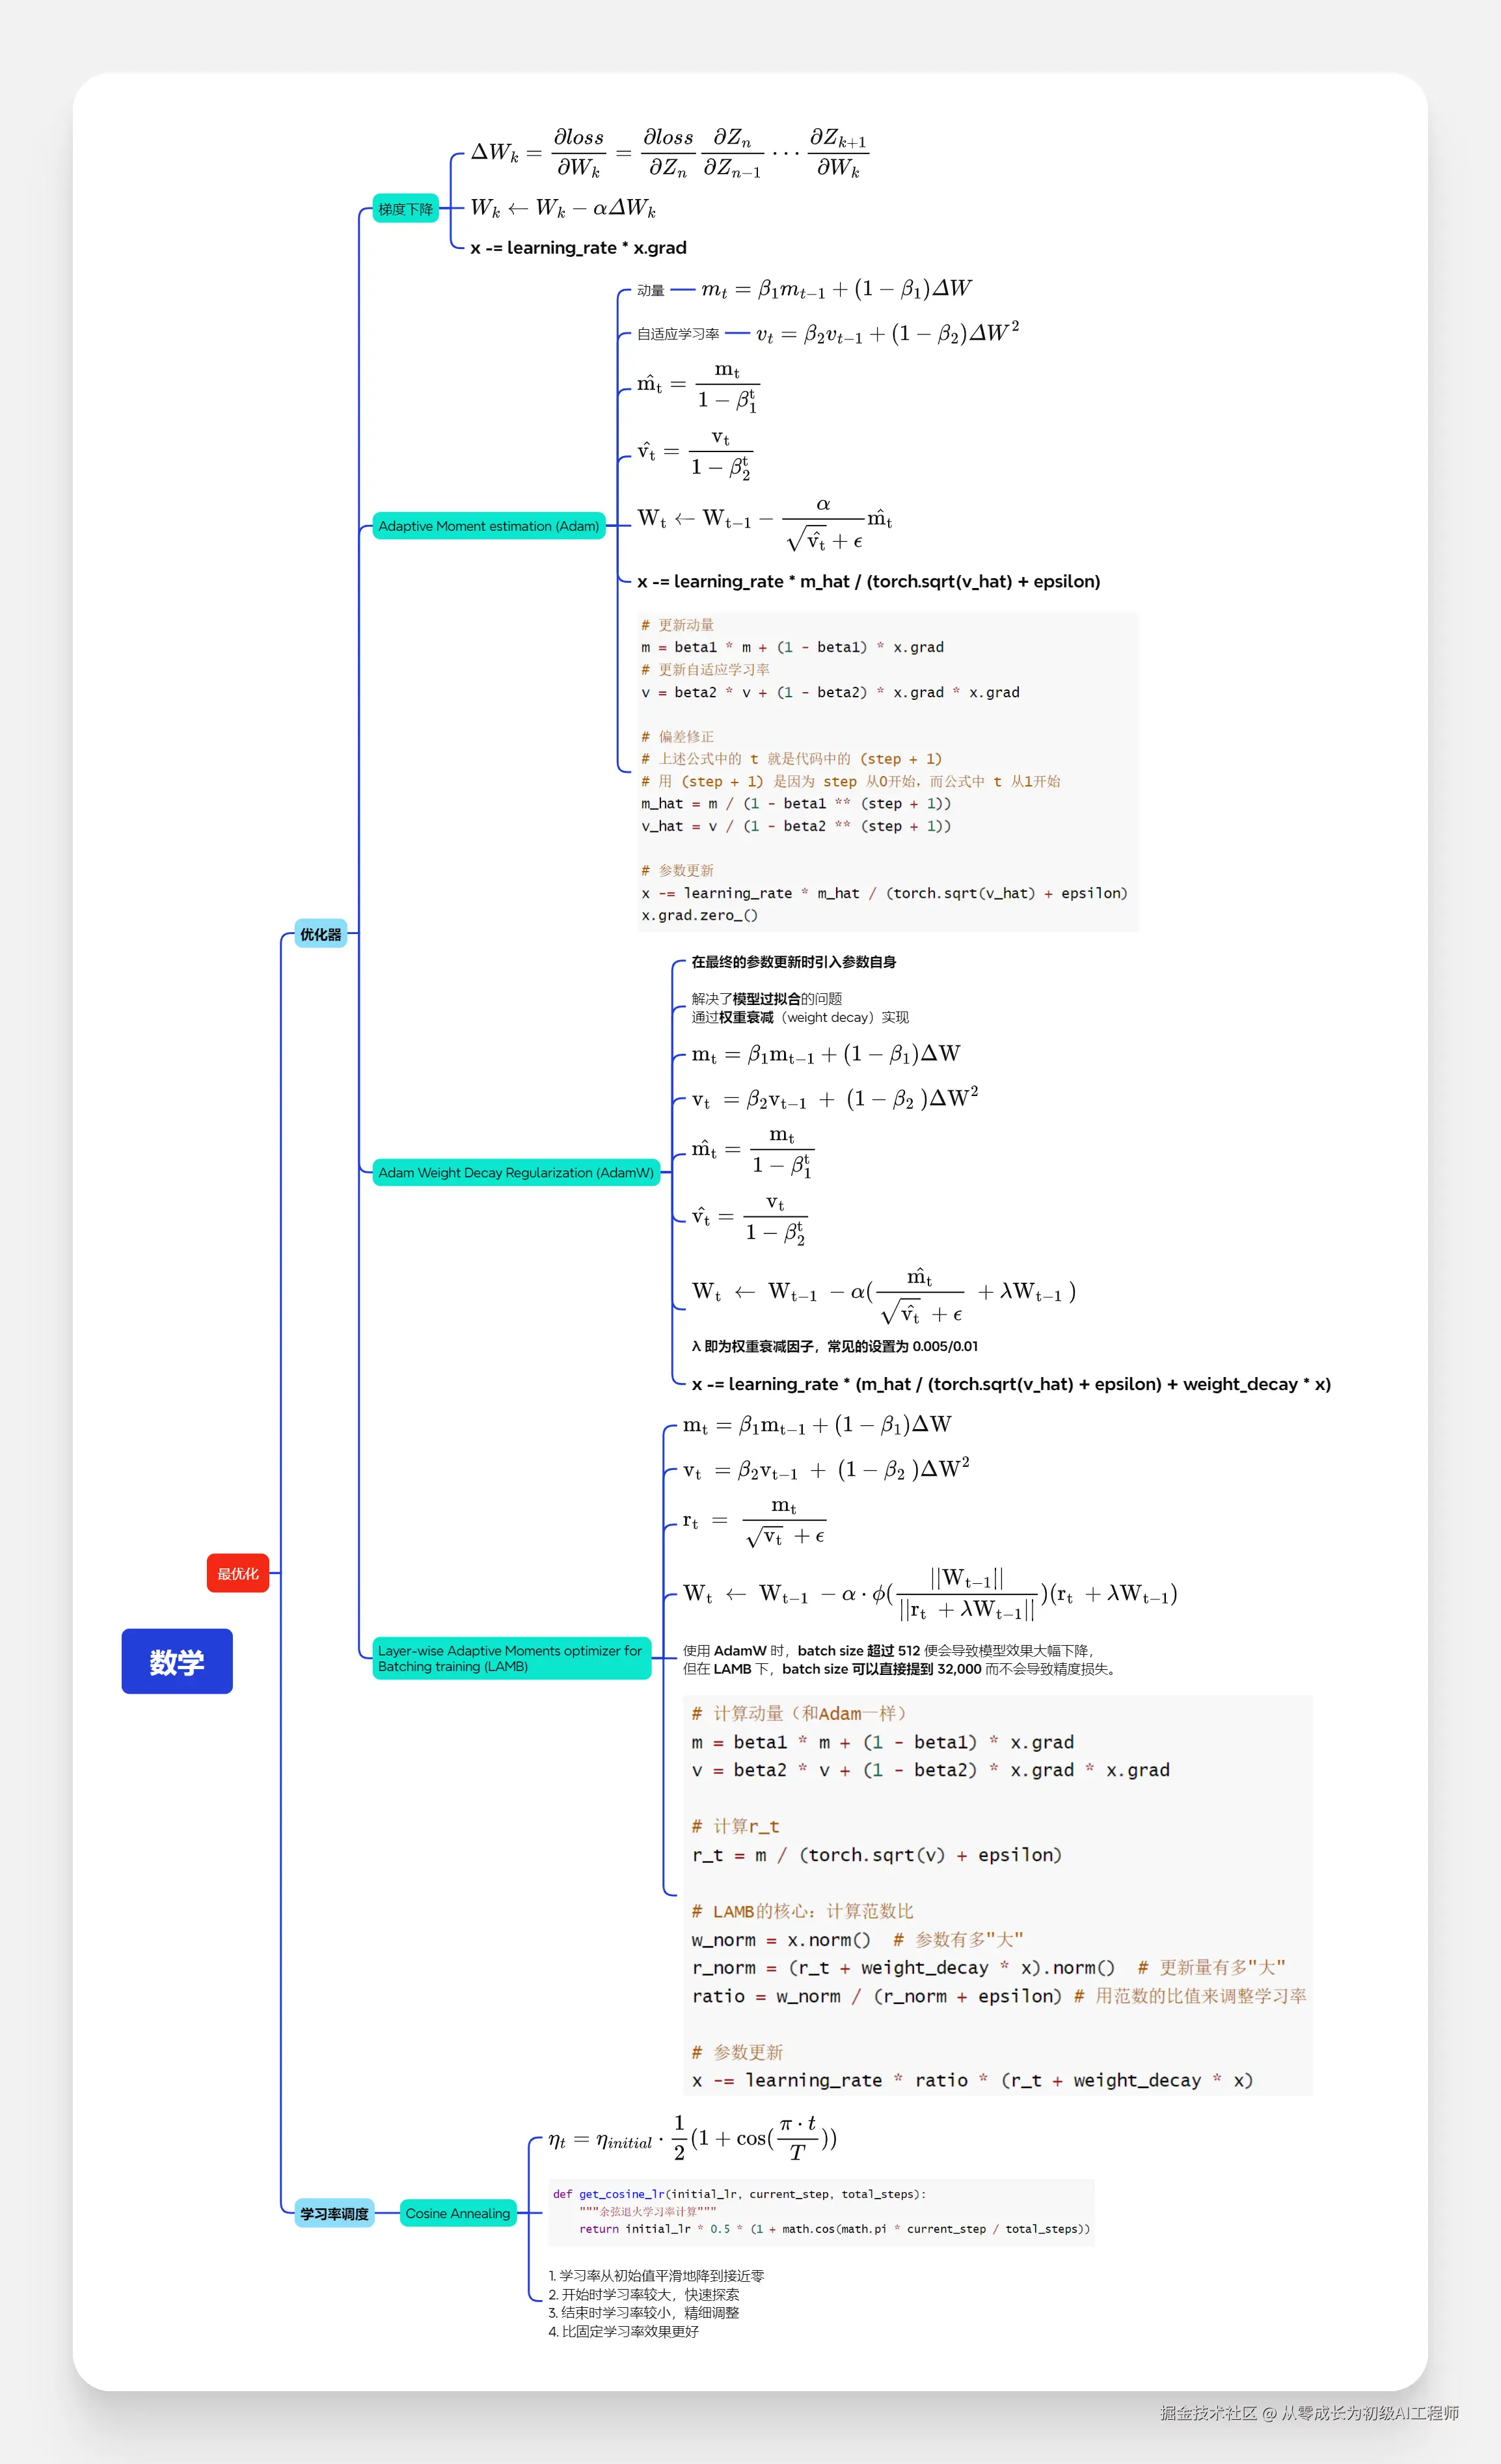
Task: Select the 梯度下降 topic node
Action: [x=406, y=209]
